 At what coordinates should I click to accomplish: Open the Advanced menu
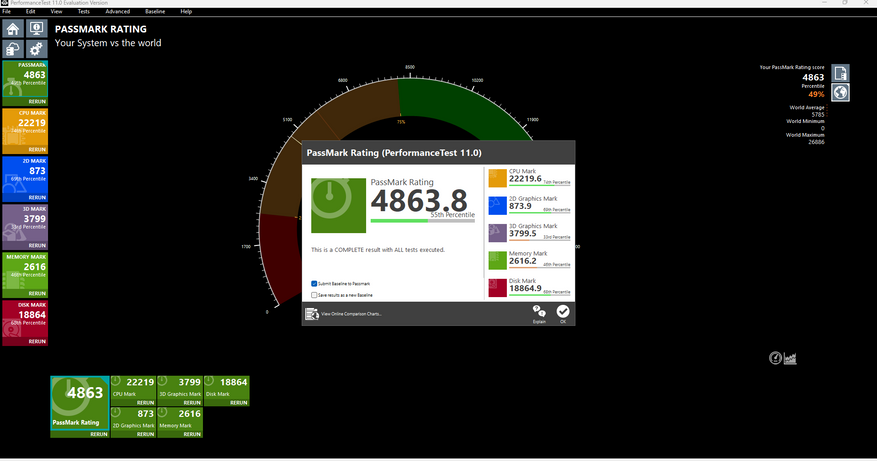[x=117, y=11]
